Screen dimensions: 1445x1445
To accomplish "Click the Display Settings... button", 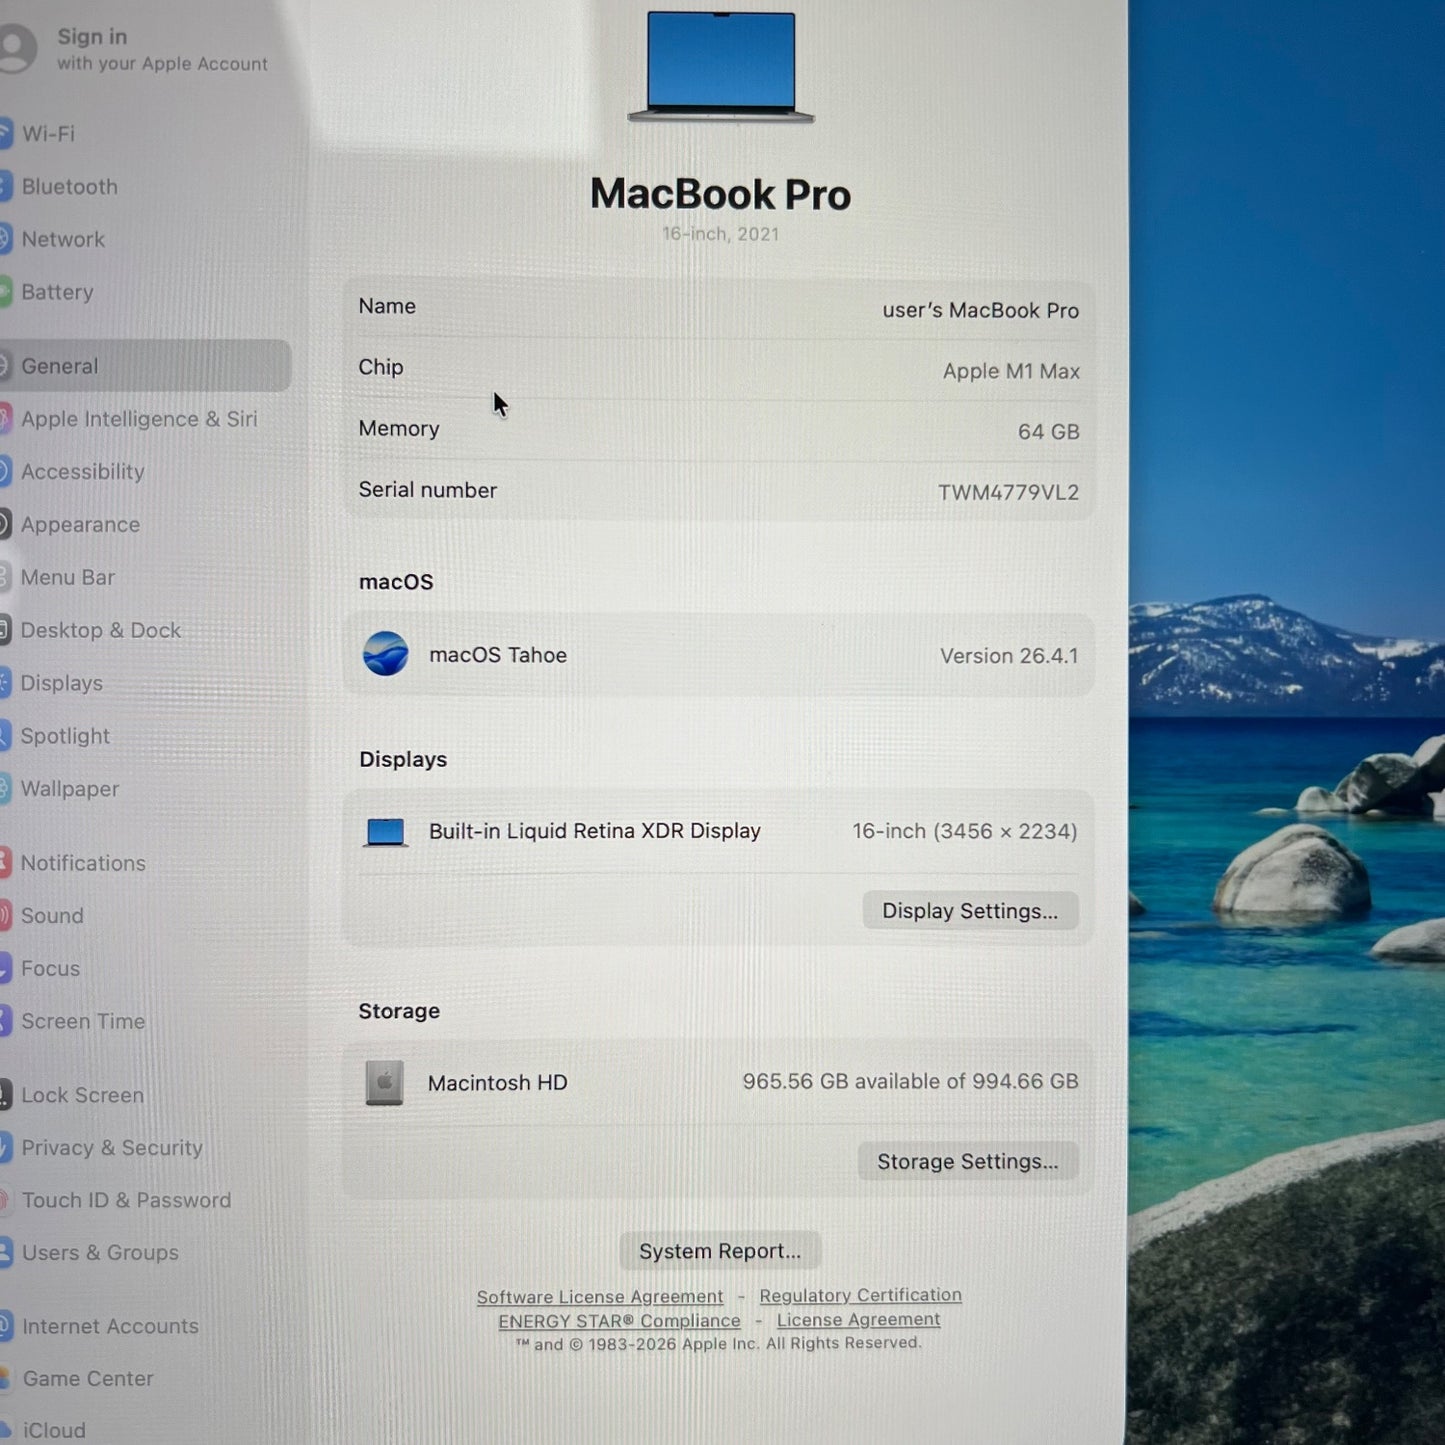I will [x=970, y=911].
